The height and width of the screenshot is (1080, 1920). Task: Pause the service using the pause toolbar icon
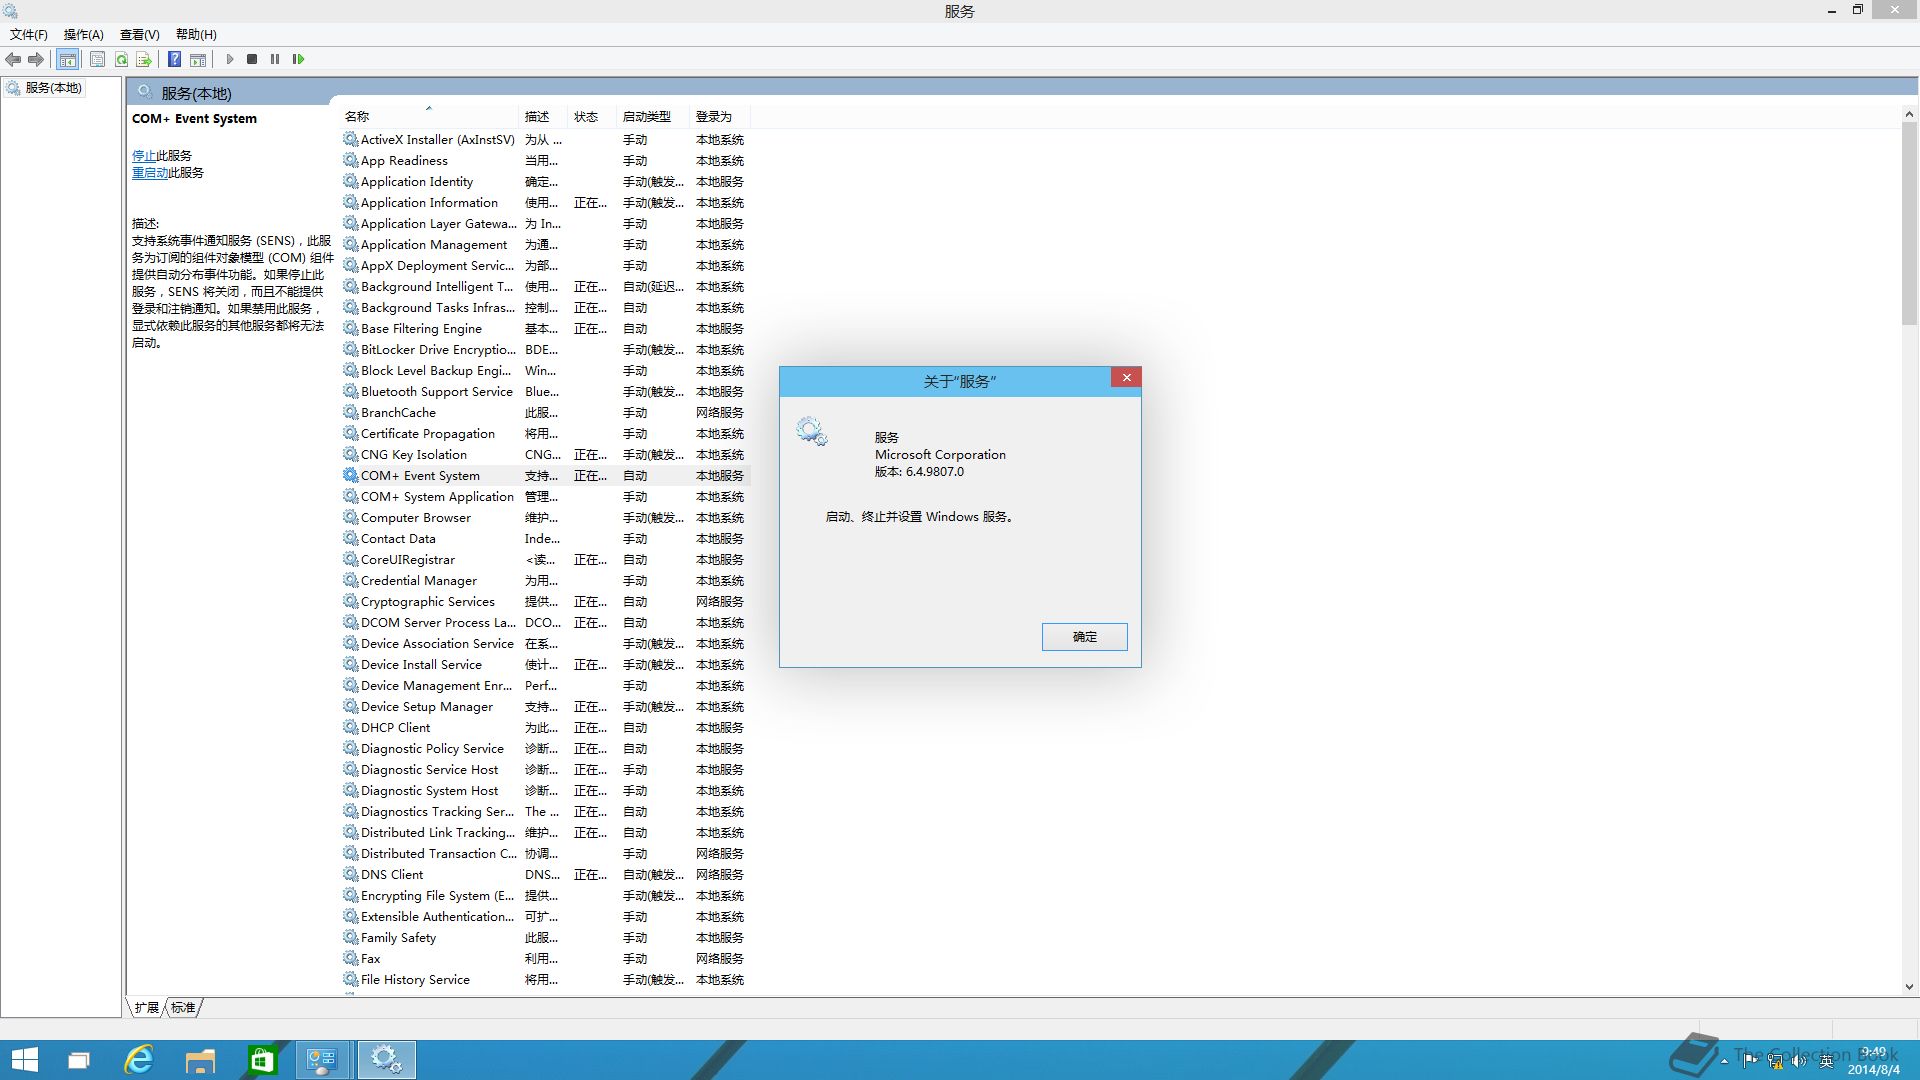click(275, 59)
